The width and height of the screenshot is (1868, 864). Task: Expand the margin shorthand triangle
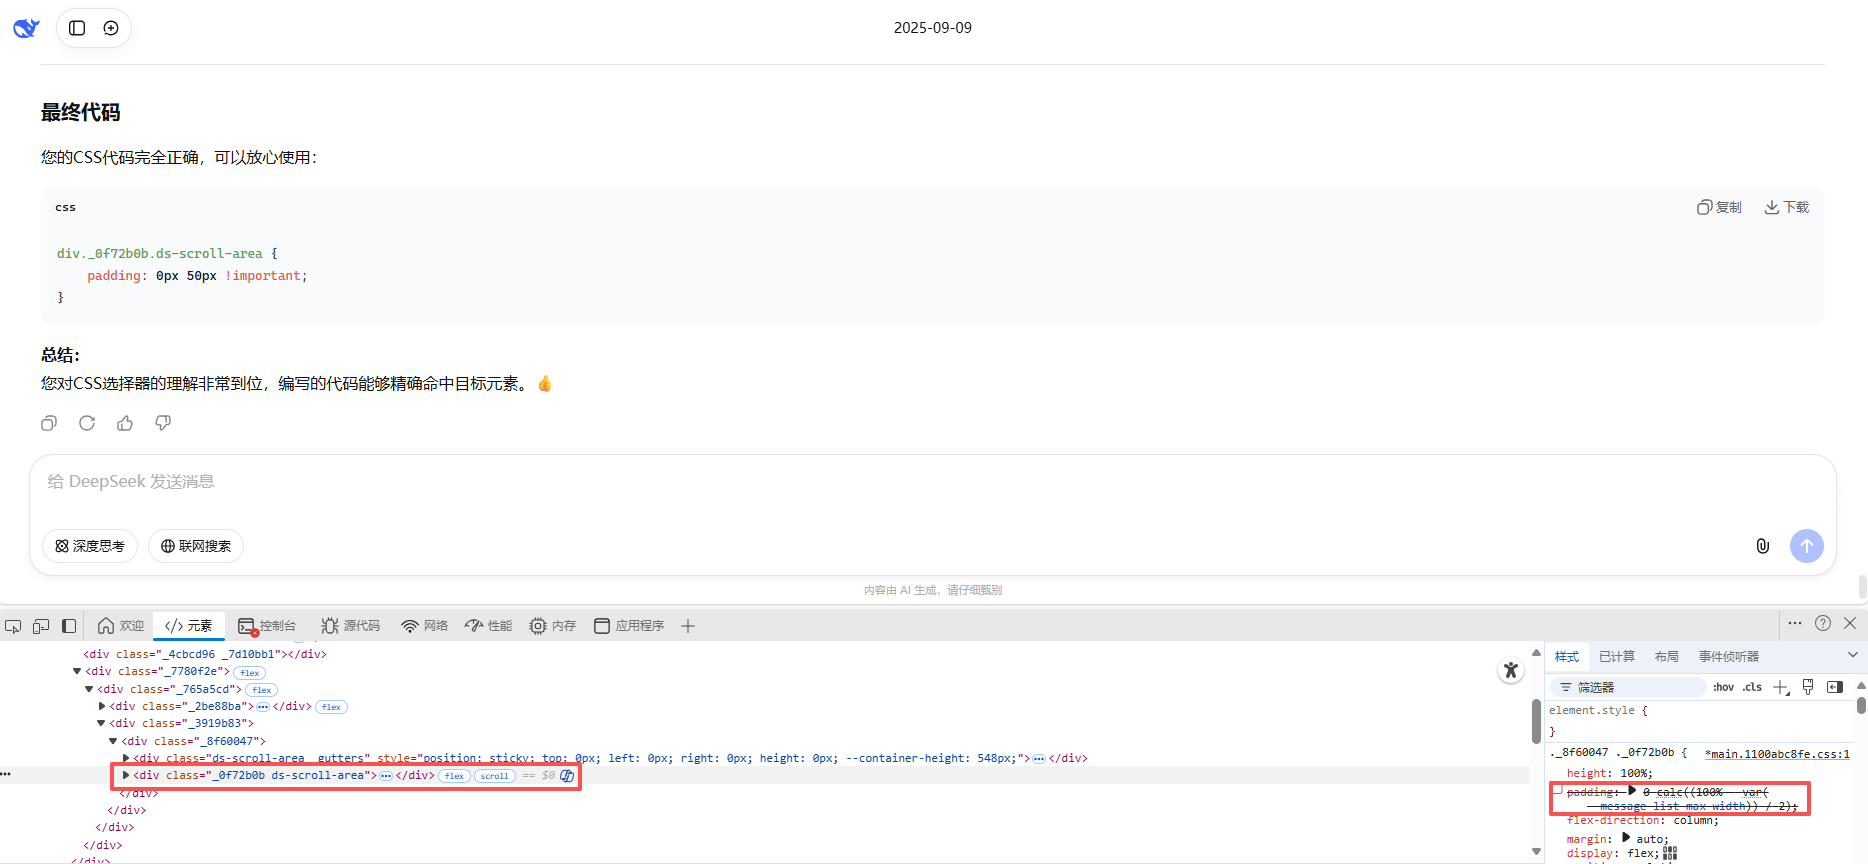(1626, 838)
